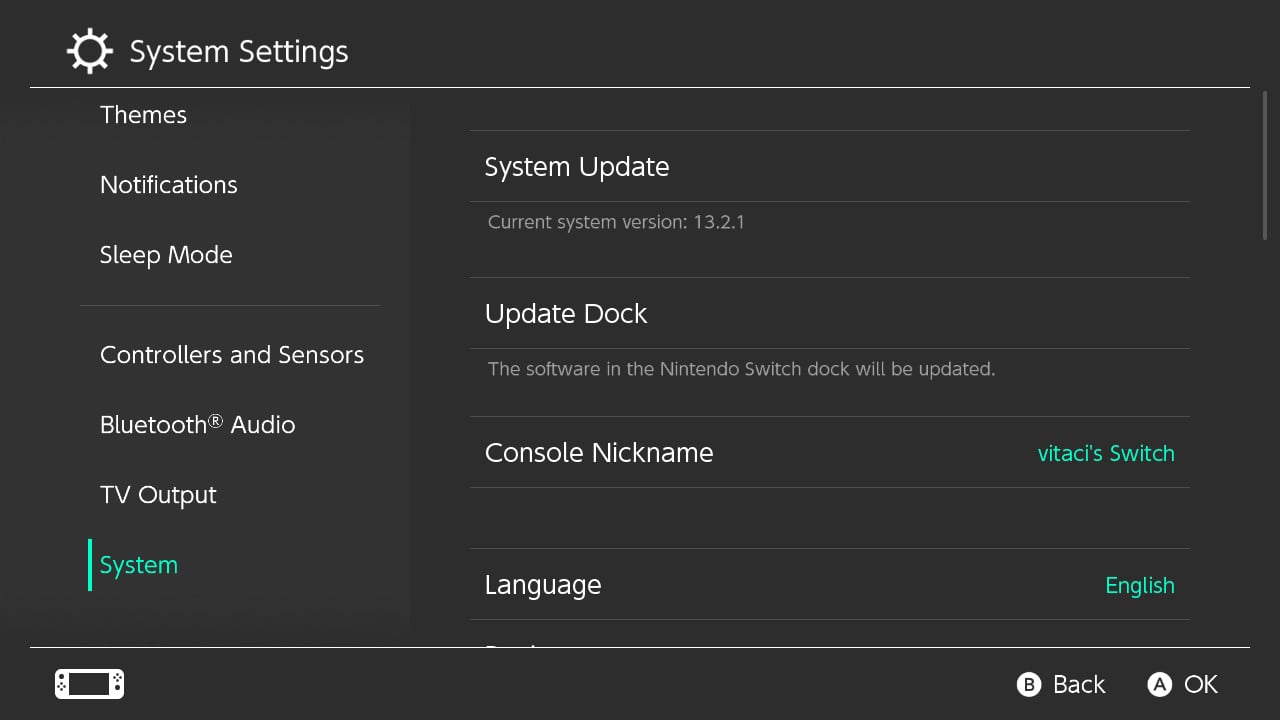Choose Update Dock option
Screen dimensions: 1280x720
[566, 314]
